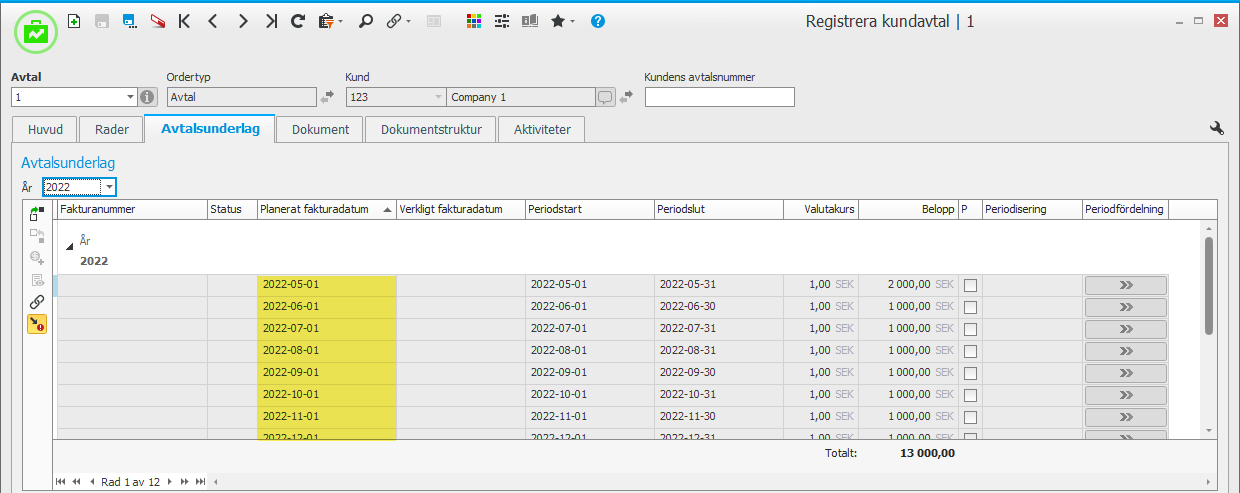Click the wrench settings icon
Viewport: 1240px width, 493px height.
coord(1217,128)
